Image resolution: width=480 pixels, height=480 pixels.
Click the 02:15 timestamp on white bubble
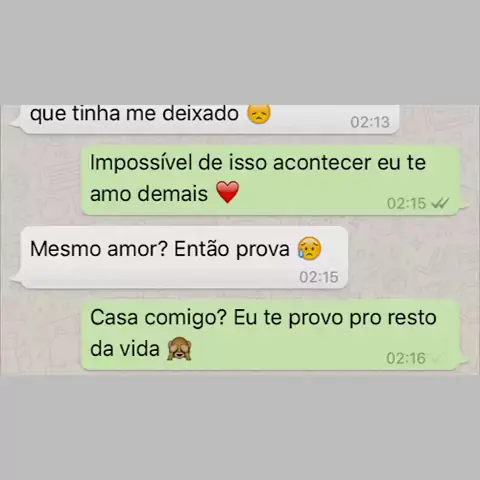click(x=319, y=277)
